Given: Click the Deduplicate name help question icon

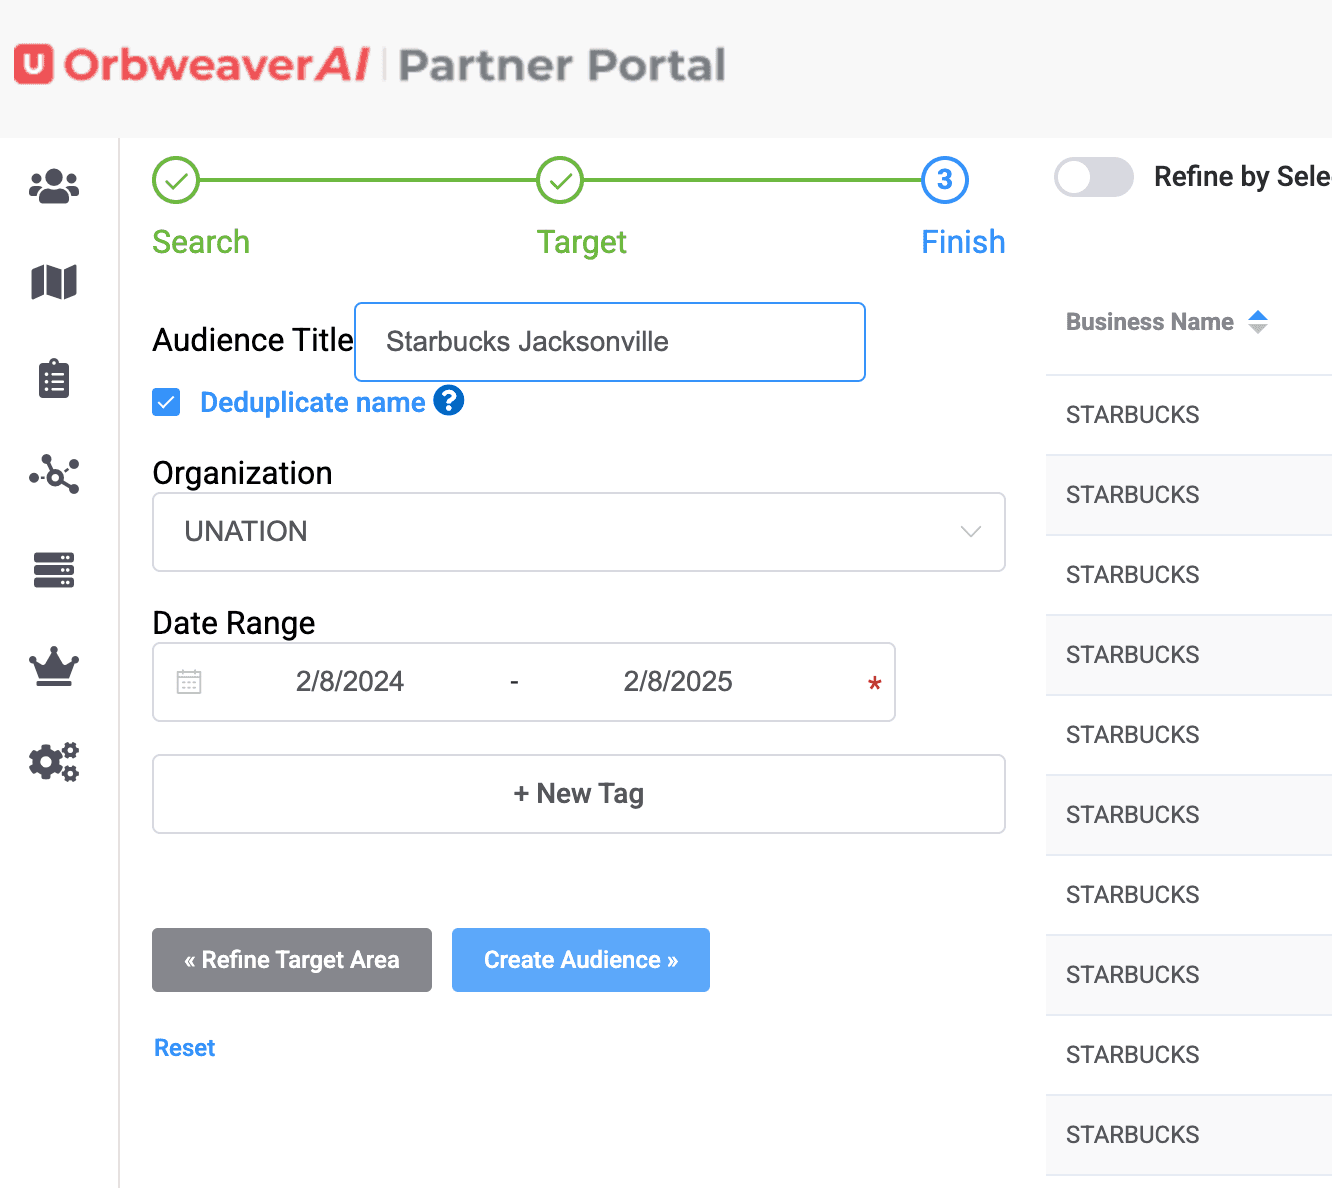Looking at the screenshot, I should tap(449, 400).
